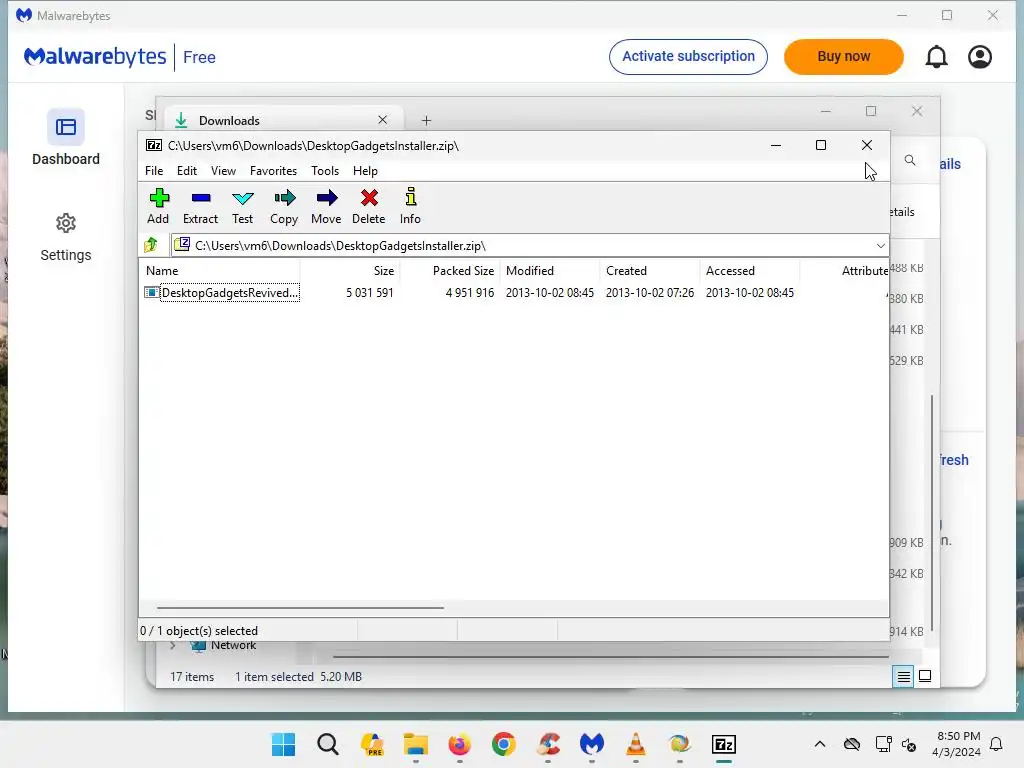The width and height of the screenshot is (1024, 768).
Task: Click the 7-Zip taskbar icon
Action: point(724,744)
